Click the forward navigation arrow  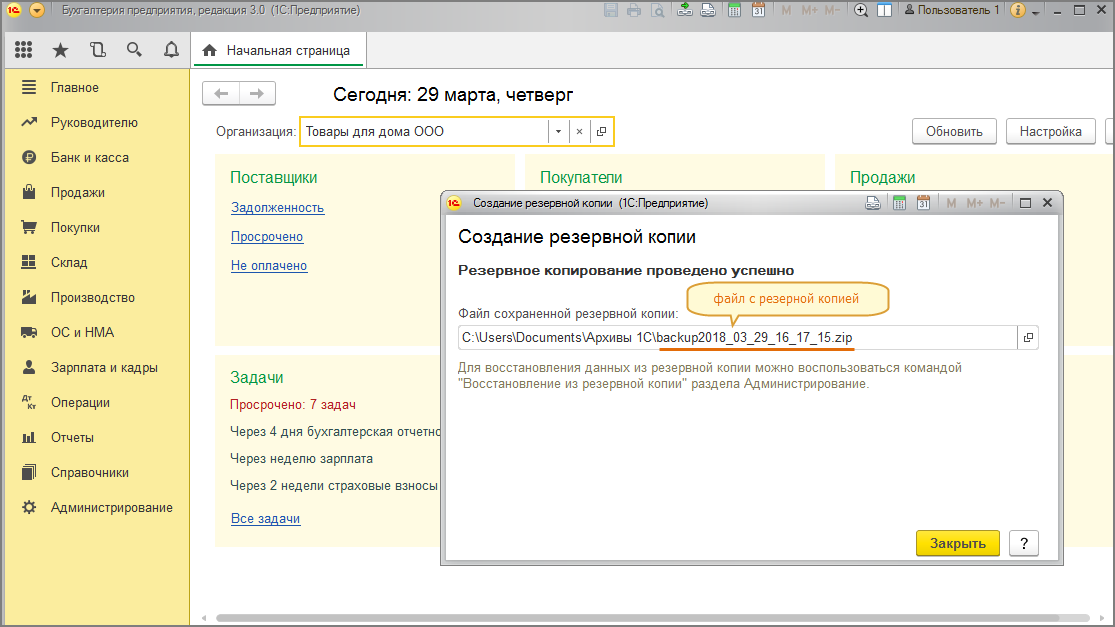(x=257, y=93)
